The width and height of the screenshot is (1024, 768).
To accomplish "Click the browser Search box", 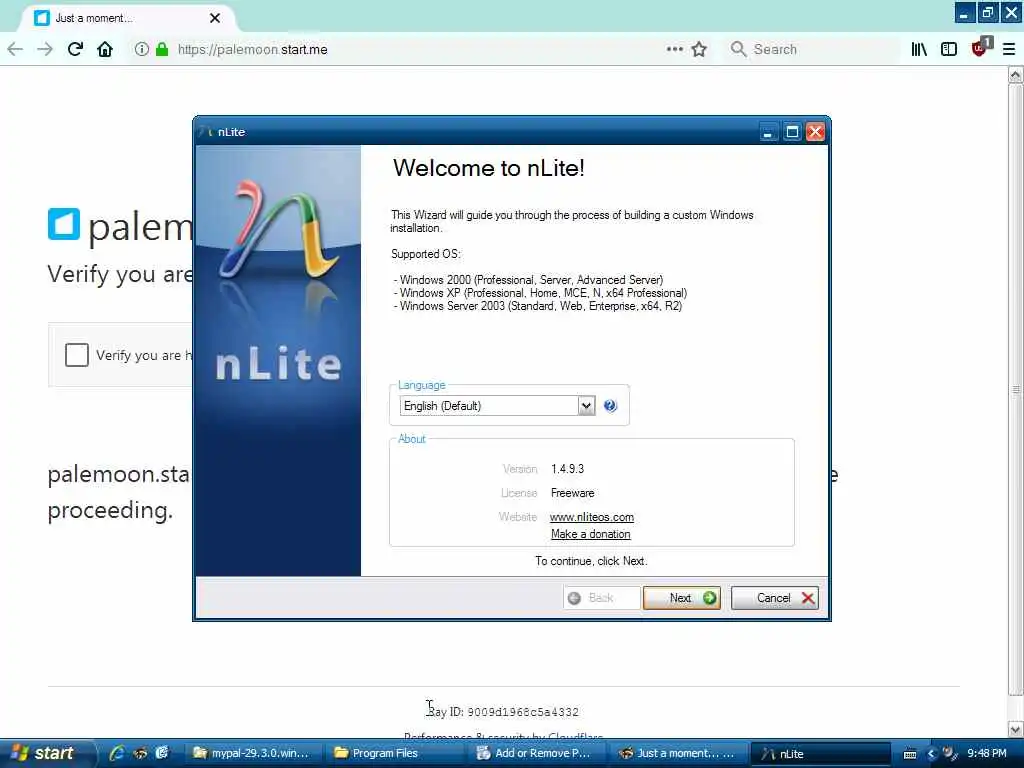I will coord(810,49).
